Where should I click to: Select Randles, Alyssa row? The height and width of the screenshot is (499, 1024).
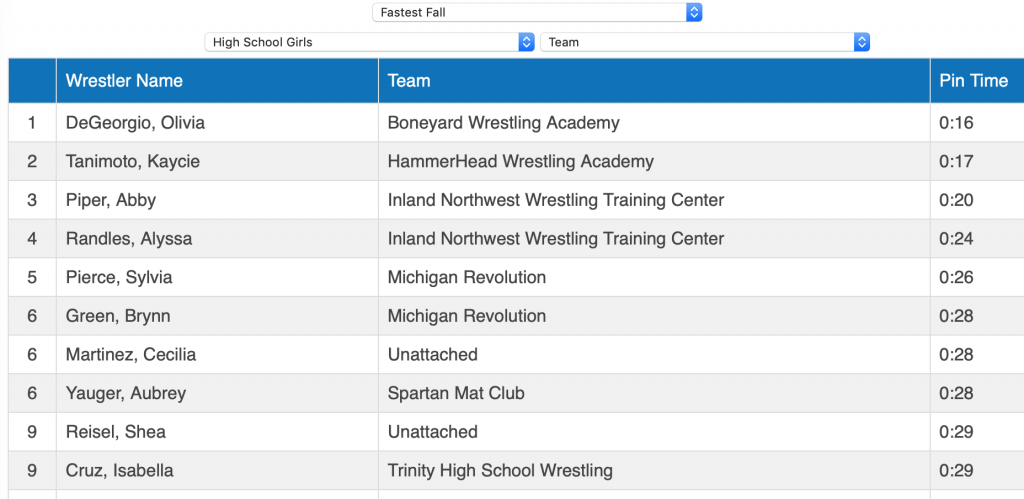tap(129, 239)
